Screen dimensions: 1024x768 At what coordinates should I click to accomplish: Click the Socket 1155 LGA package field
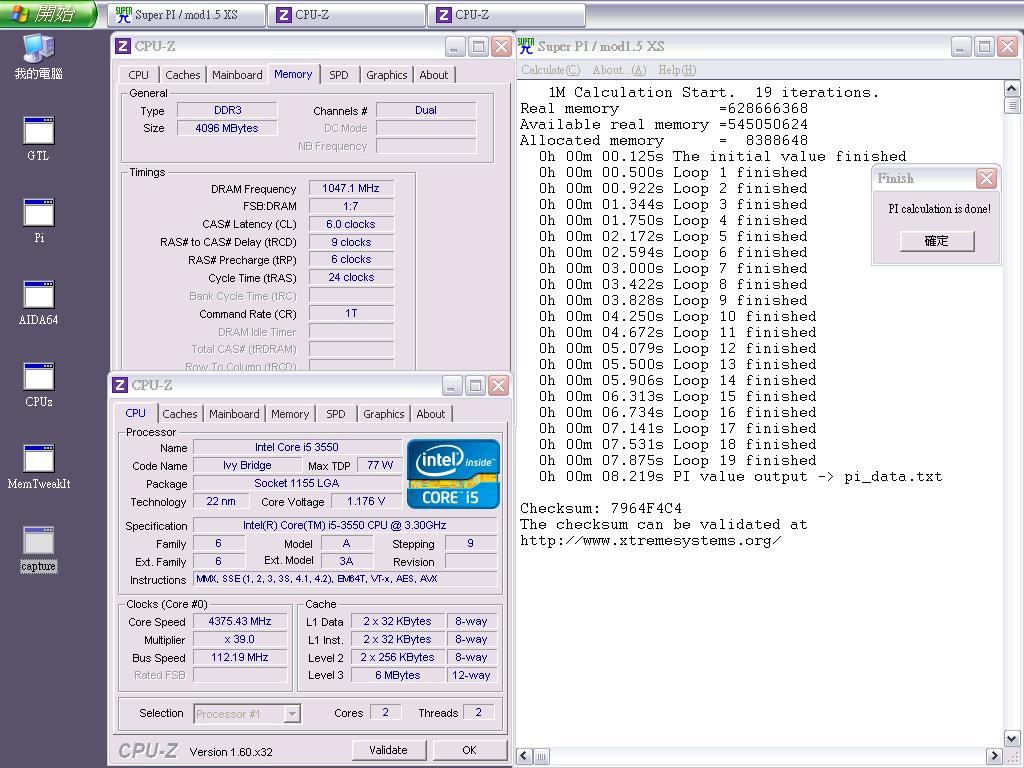[297, 483]
